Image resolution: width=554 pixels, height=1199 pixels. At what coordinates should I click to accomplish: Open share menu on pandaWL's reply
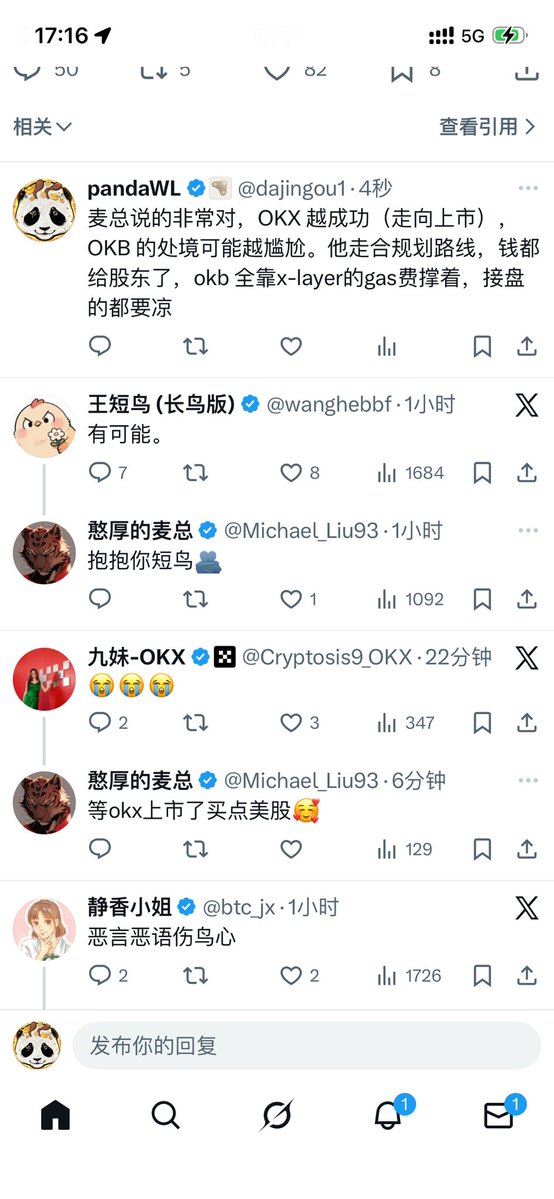[x=526, y=346]
